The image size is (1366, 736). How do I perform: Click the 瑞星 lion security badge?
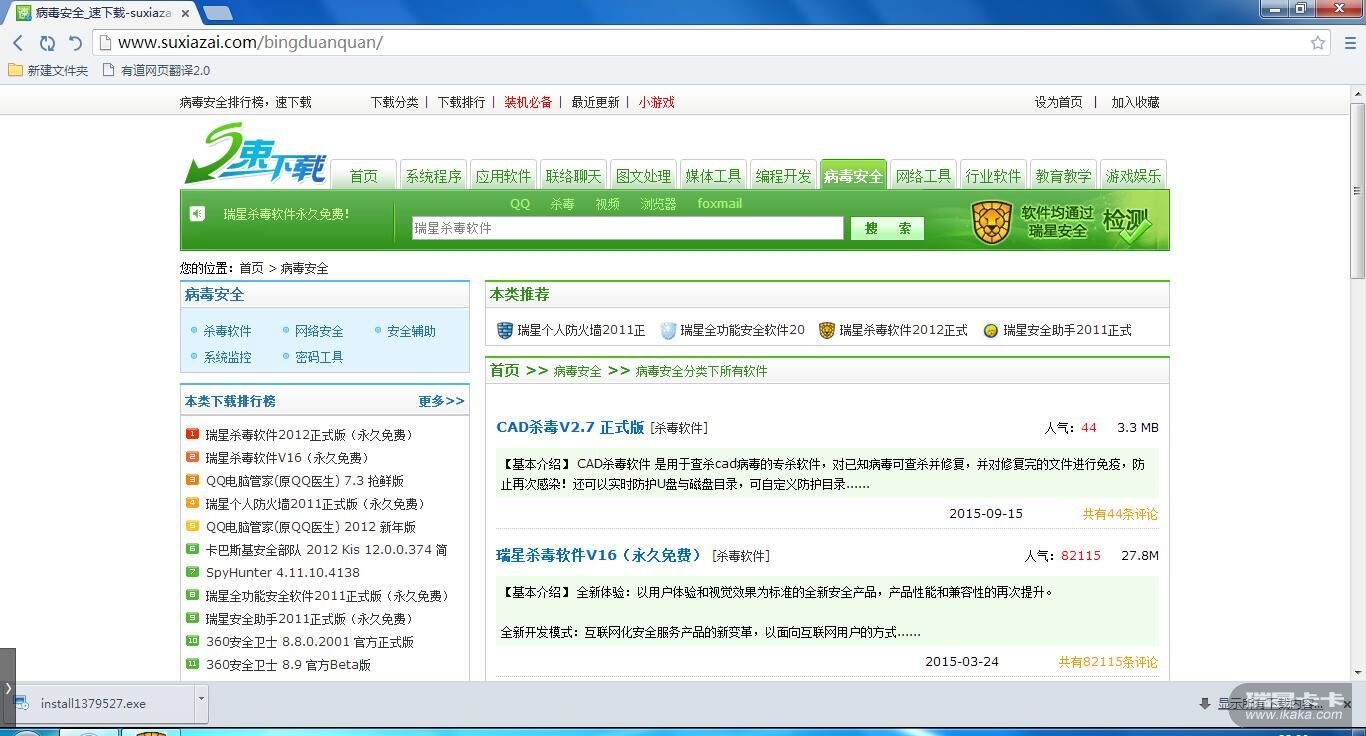pyautogui.click(x=991, y=222)
